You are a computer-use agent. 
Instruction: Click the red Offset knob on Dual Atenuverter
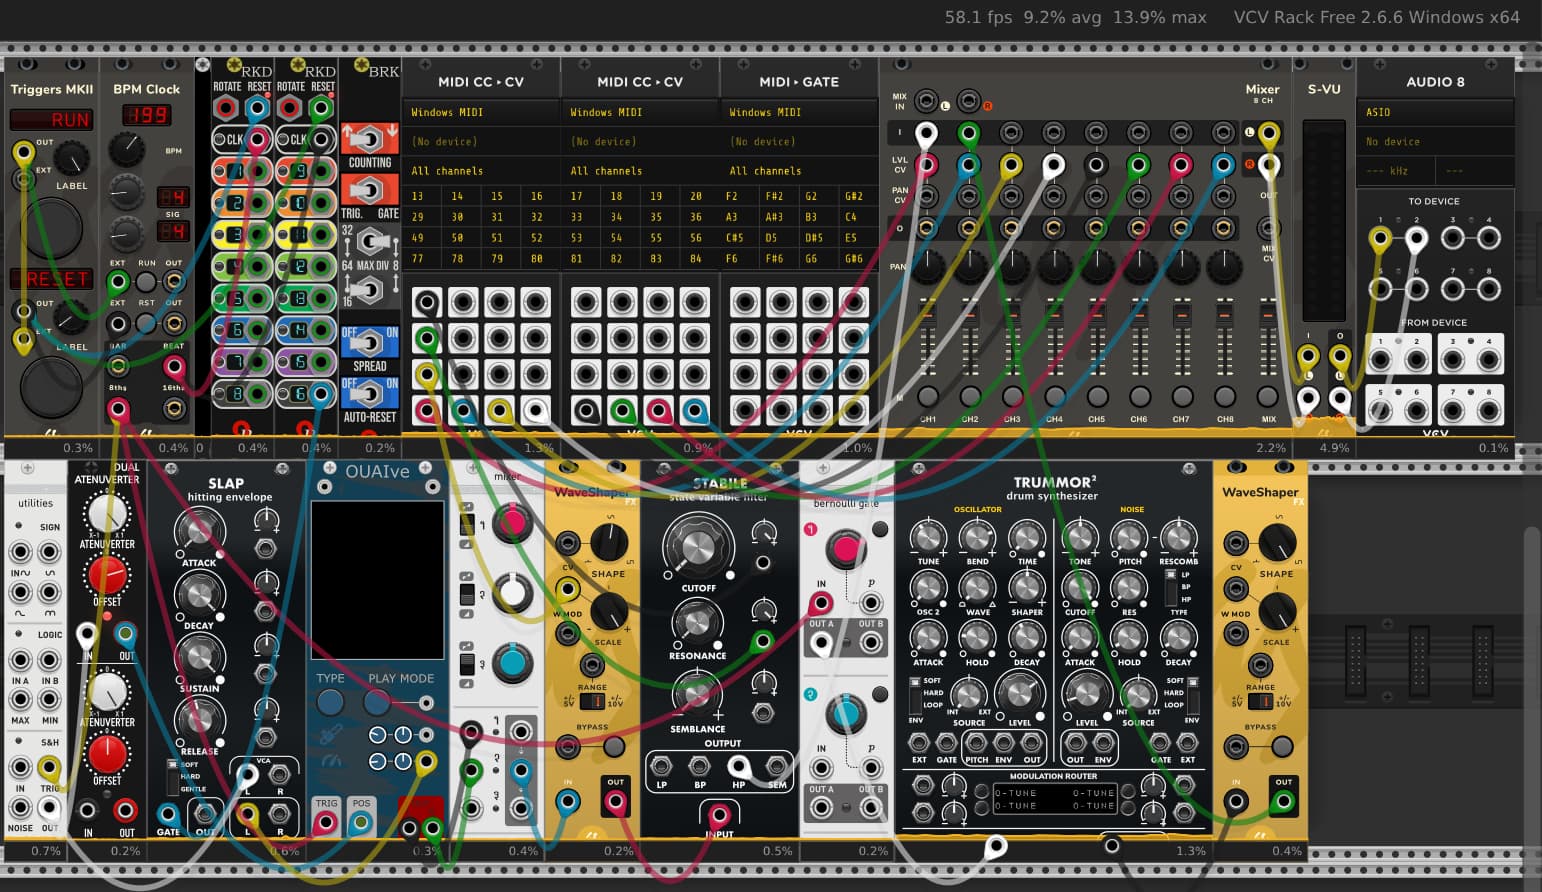click(106, 575)
